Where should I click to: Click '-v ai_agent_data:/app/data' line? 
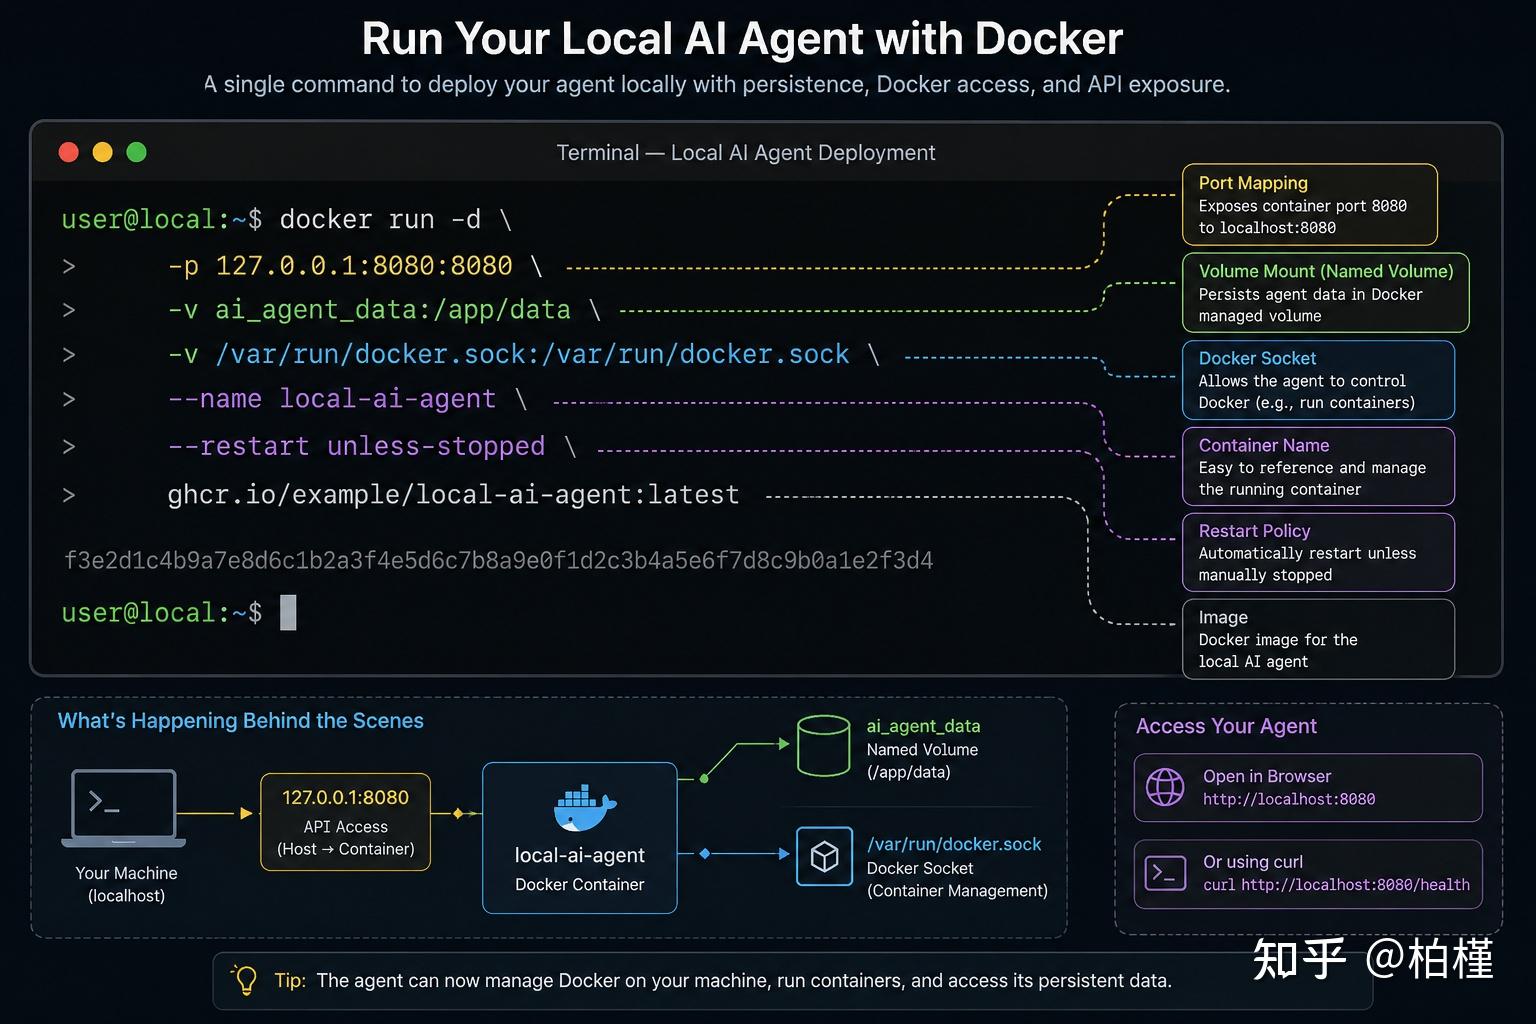(x=369, y=309)
